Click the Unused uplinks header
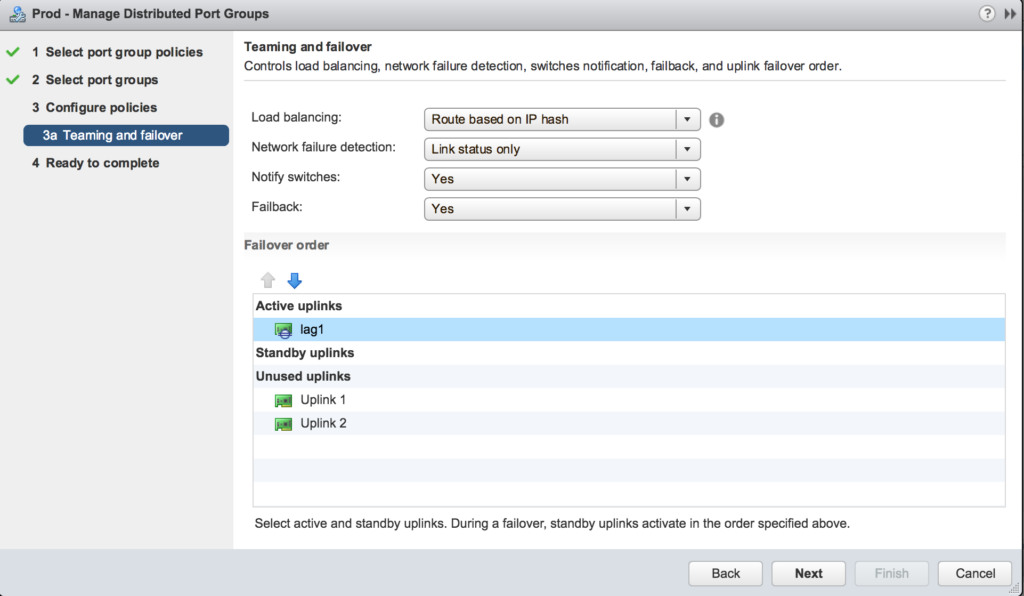The height and width of the screenshot is (596, 1024). click(303, 377)
